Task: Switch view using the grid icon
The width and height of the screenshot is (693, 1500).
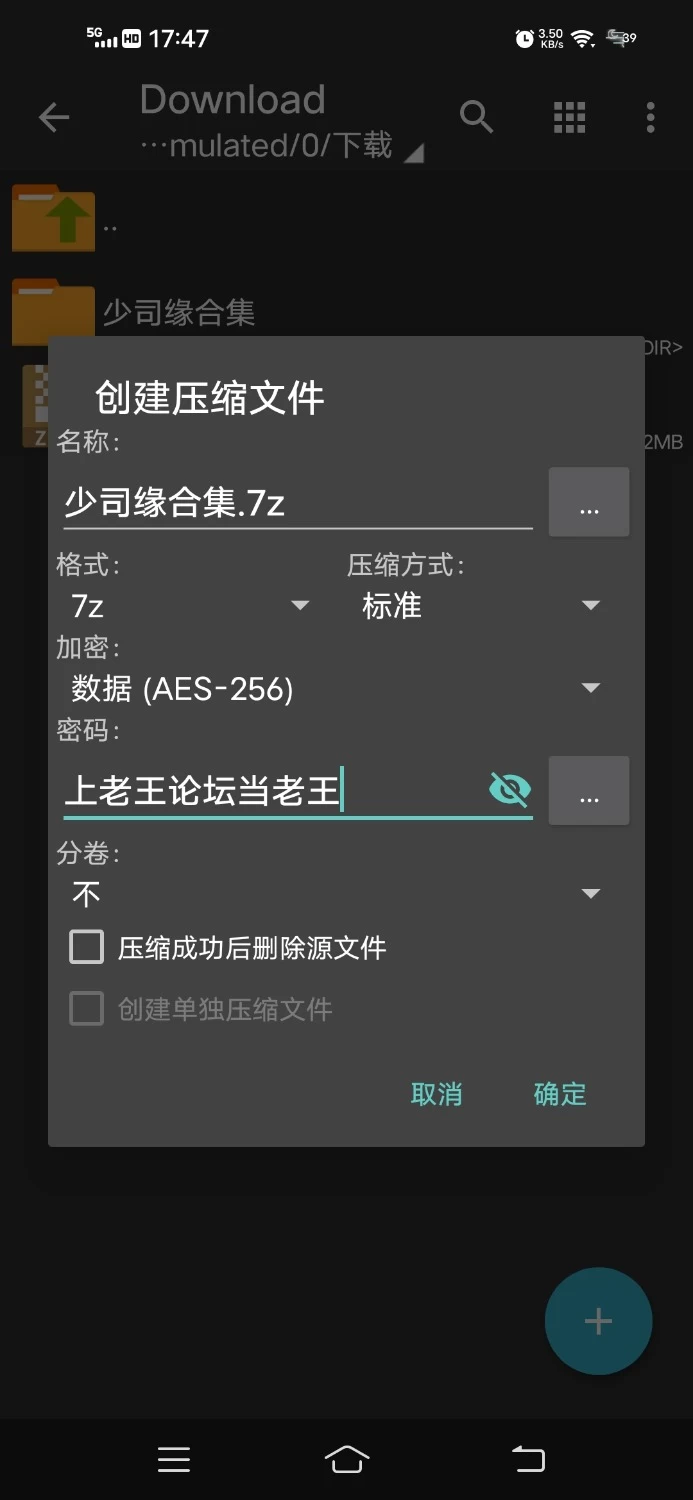Action: pos(570,118)
